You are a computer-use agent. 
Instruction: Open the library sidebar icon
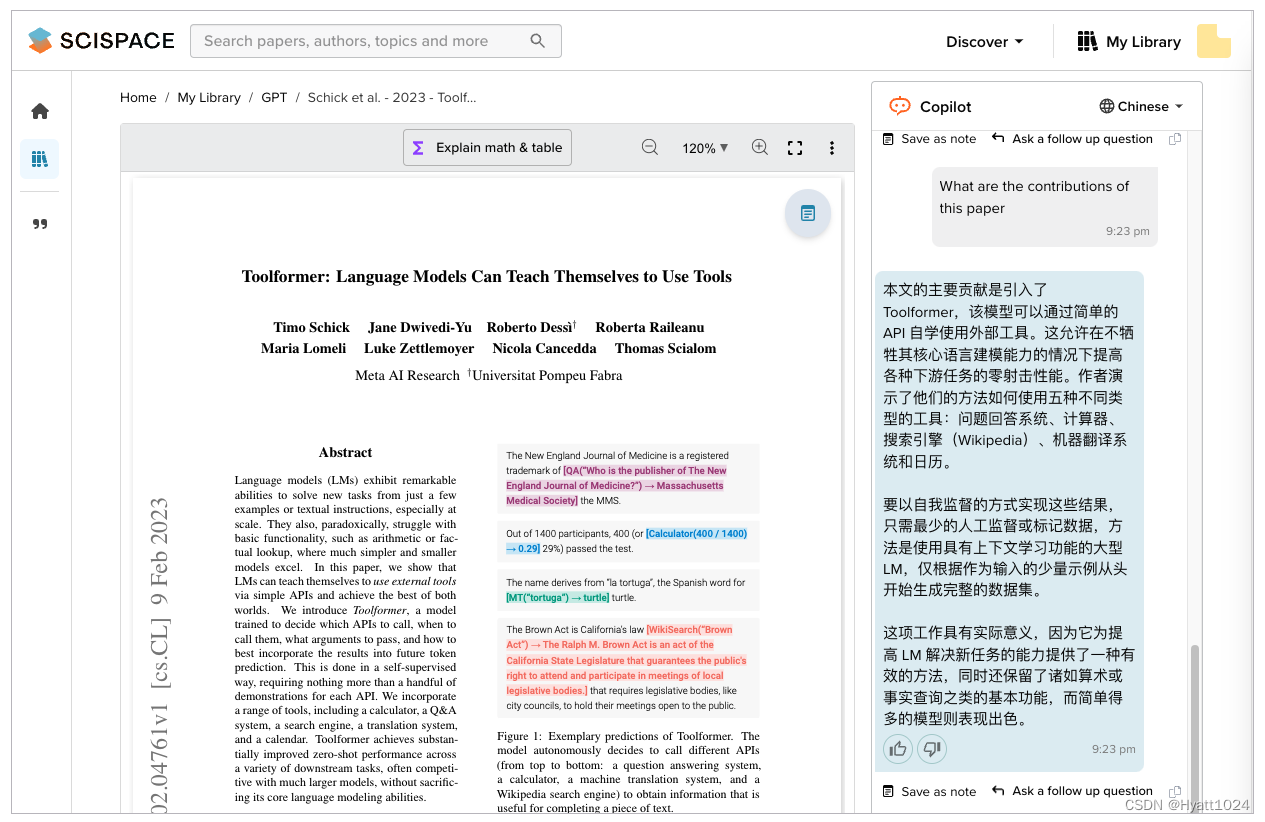(x=40, y=159)
